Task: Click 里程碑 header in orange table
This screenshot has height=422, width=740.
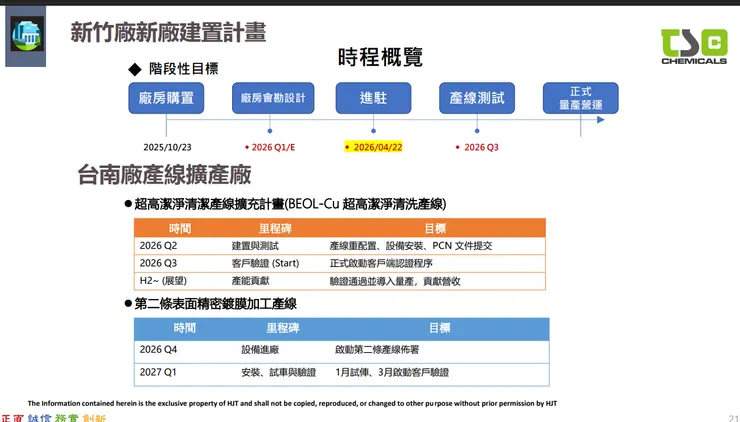Action: pos(275,228)
